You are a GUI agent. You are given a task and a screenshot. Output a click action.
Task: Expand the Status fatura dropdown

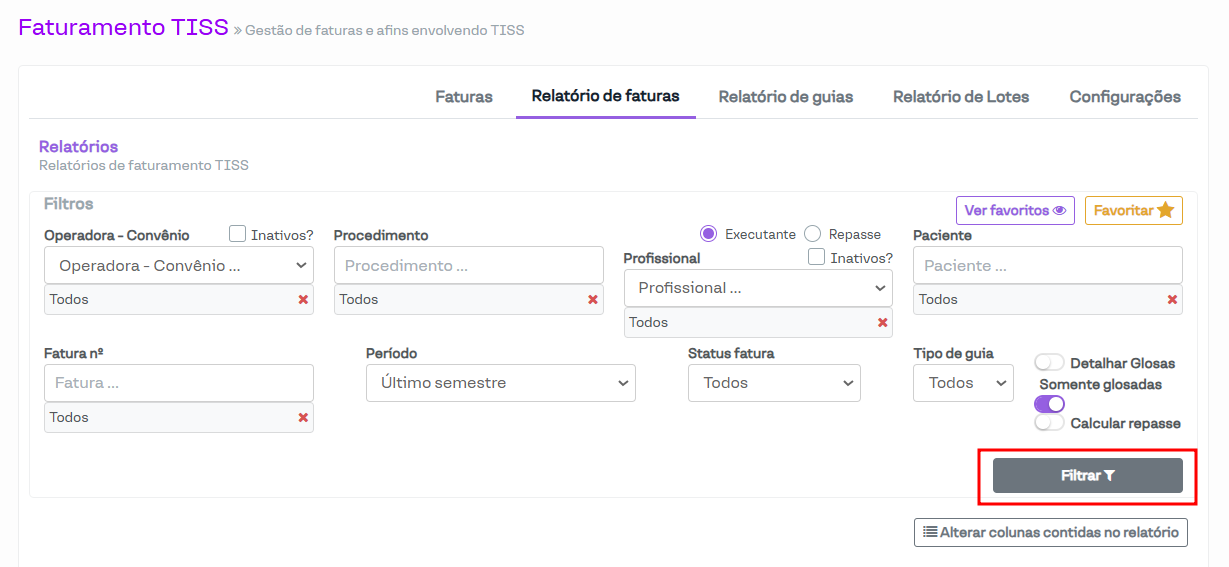click(x=774, y=383)
